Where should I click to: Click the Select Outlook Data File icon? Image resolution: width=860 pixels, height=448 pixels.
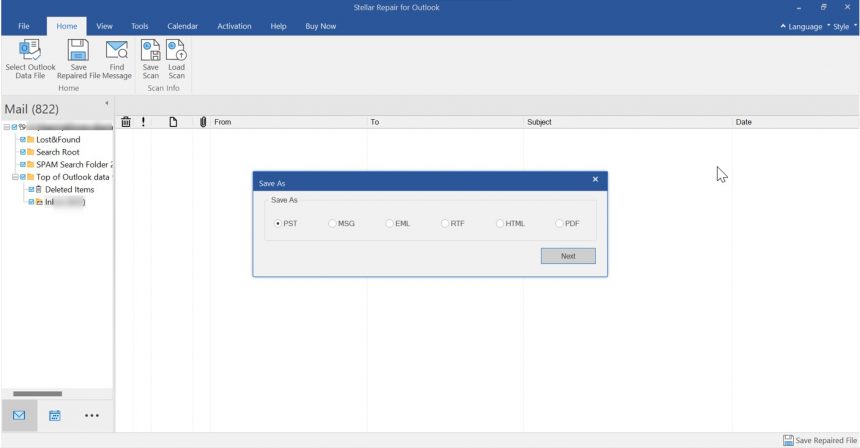[30, 50]
